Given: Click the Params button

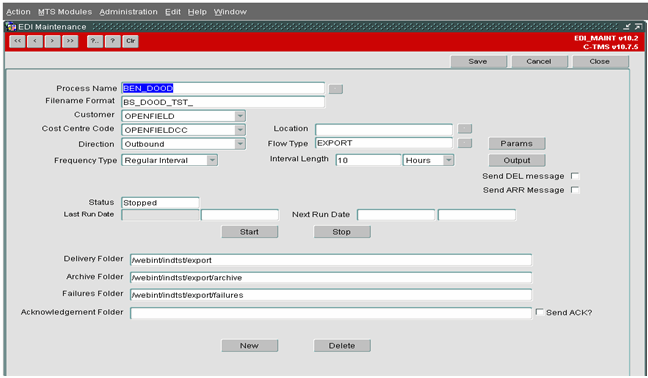Looking at the screenshot, I should point(517,144).
